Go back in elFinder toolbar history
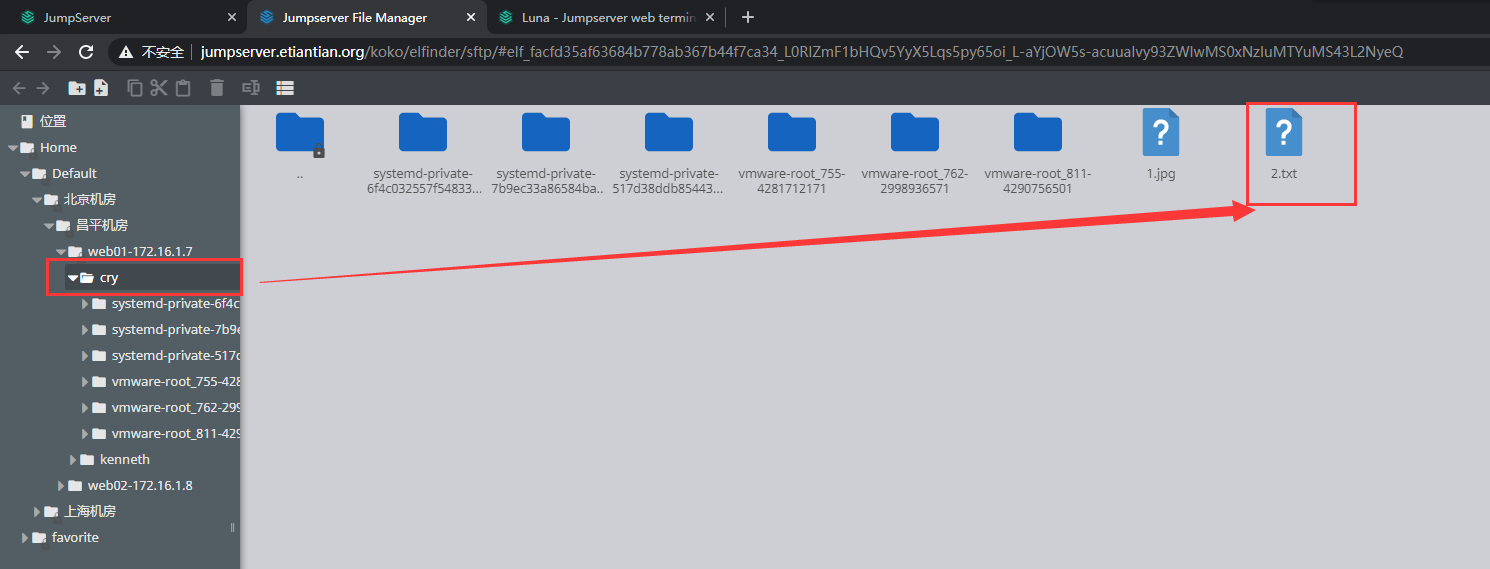 tap(19, 88)
